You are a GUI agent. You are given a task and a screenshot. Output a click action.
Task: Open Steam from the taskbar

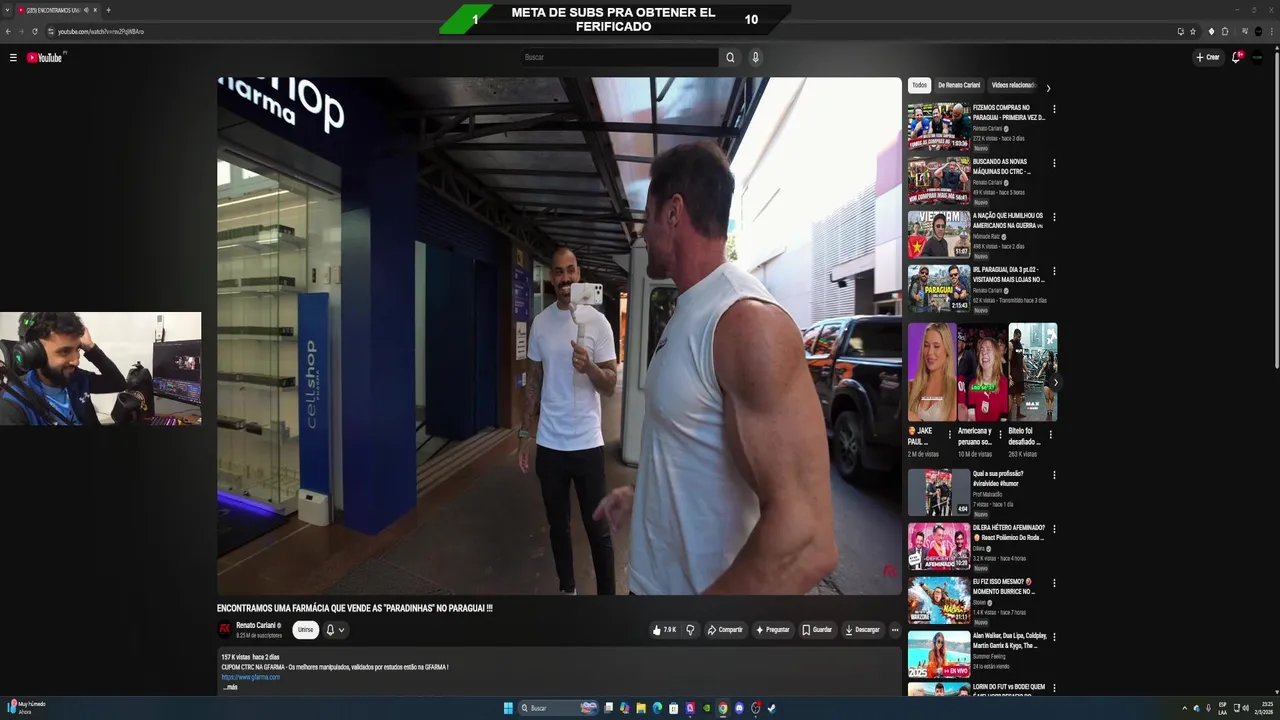tap(772, 708)
